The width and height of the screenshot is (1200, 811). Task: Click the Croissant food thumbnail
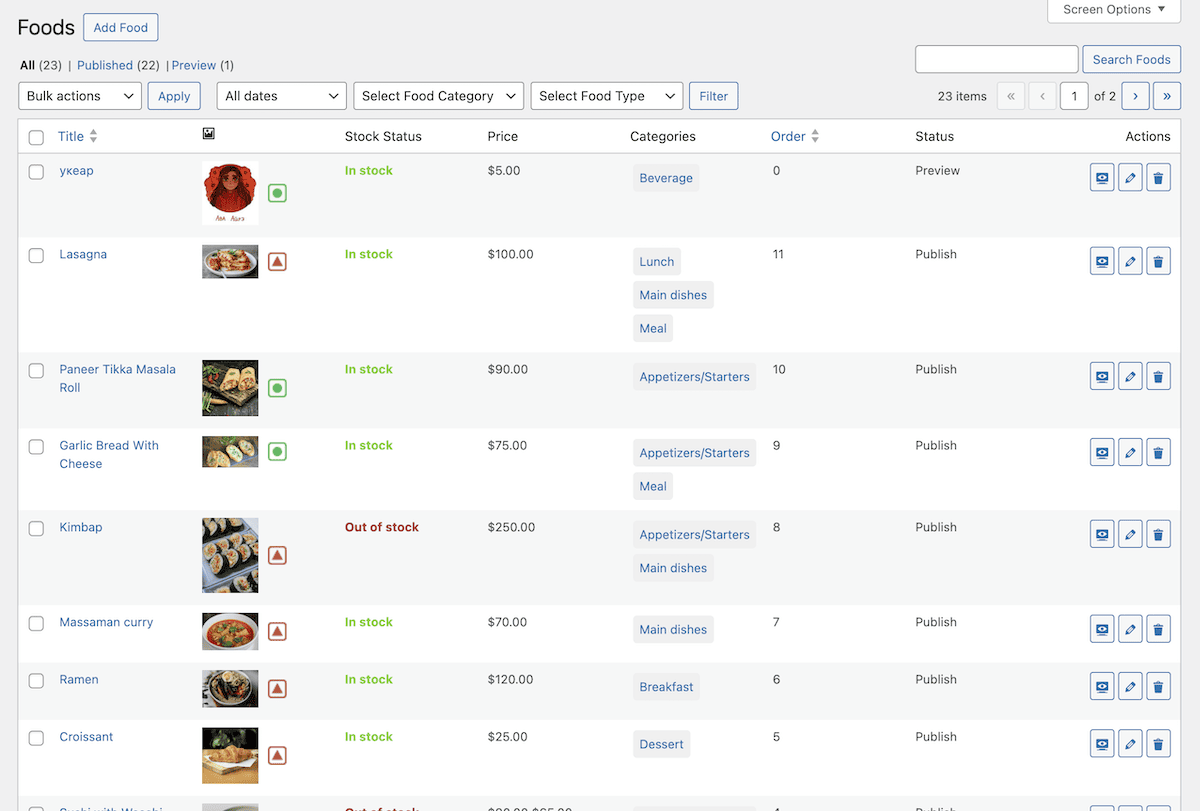[230, 755]
